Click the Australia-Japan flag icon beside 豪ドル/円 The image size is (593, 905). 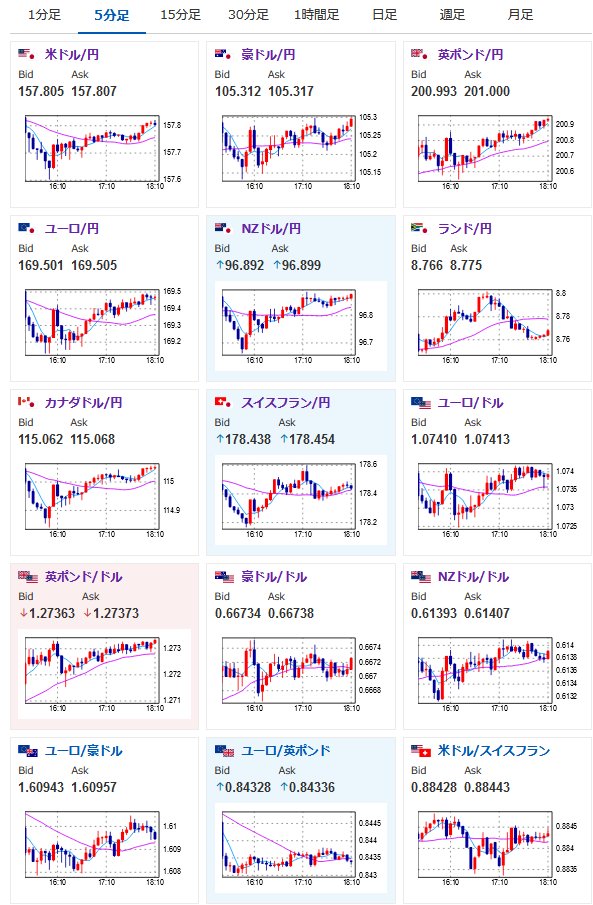point(223,54)
